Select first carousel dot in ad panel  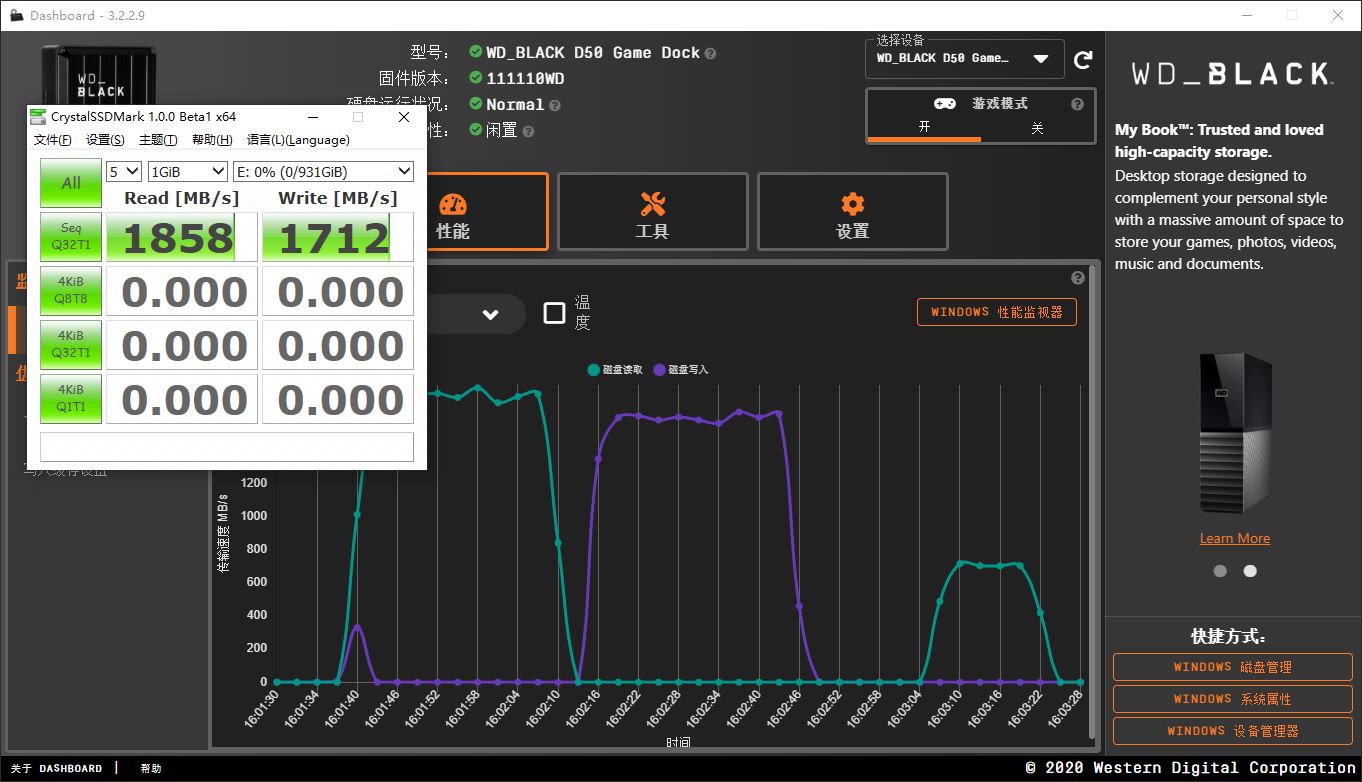1220,571
